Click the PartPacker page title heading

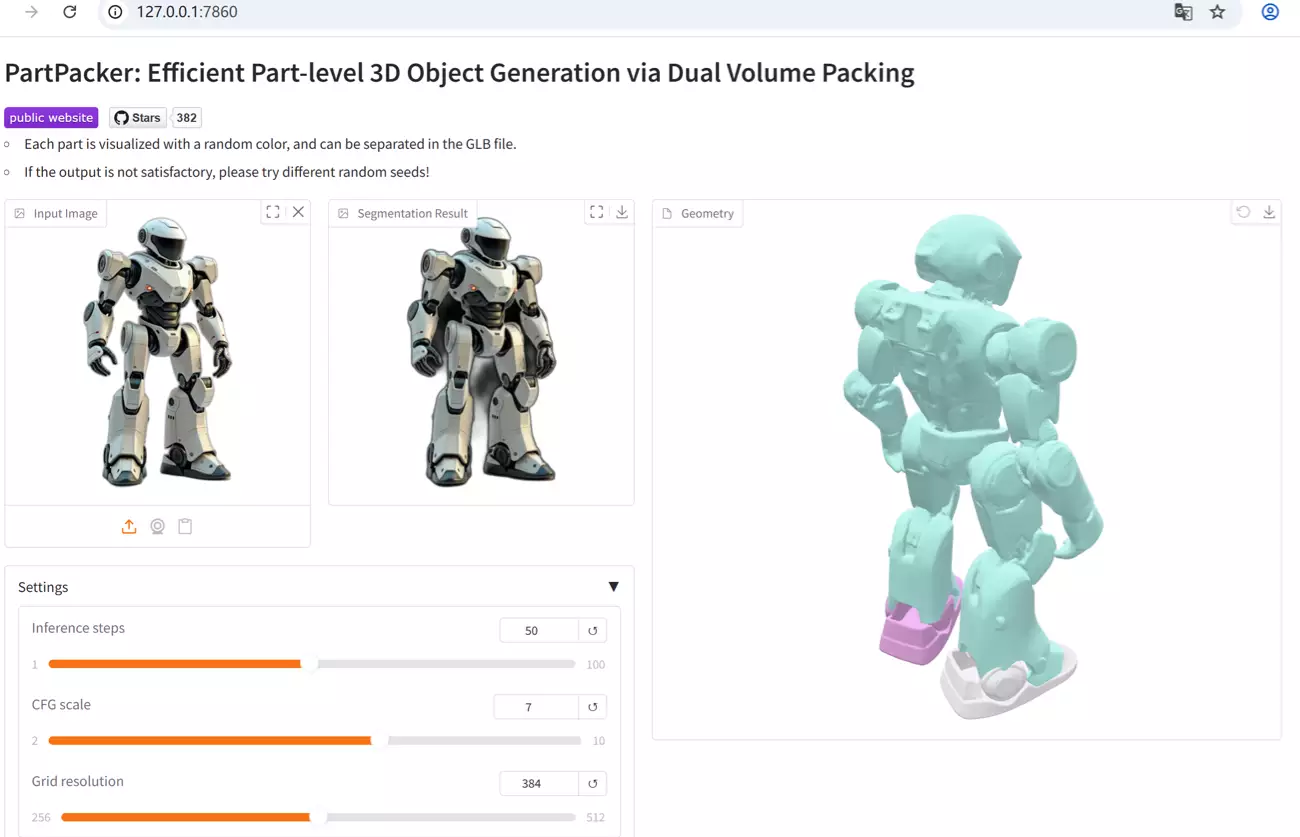[460, 73]
